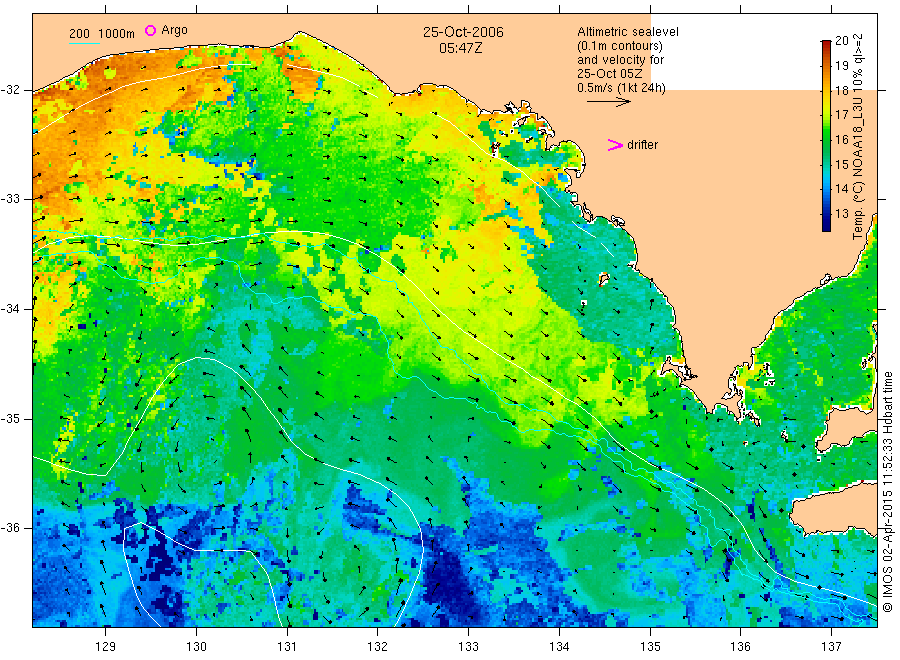
Task: Click the latitude label '-35'
Action: [10, 419]
